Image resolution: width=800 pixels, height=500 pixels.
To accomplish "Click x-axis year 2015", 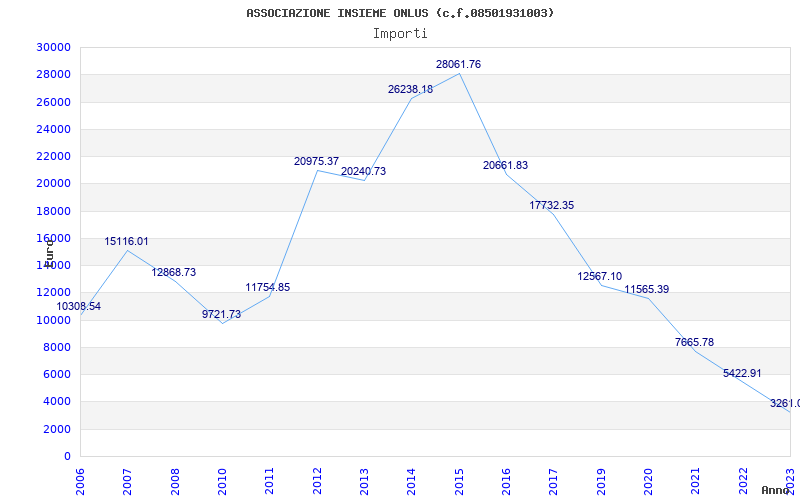I will coord(459,481).
